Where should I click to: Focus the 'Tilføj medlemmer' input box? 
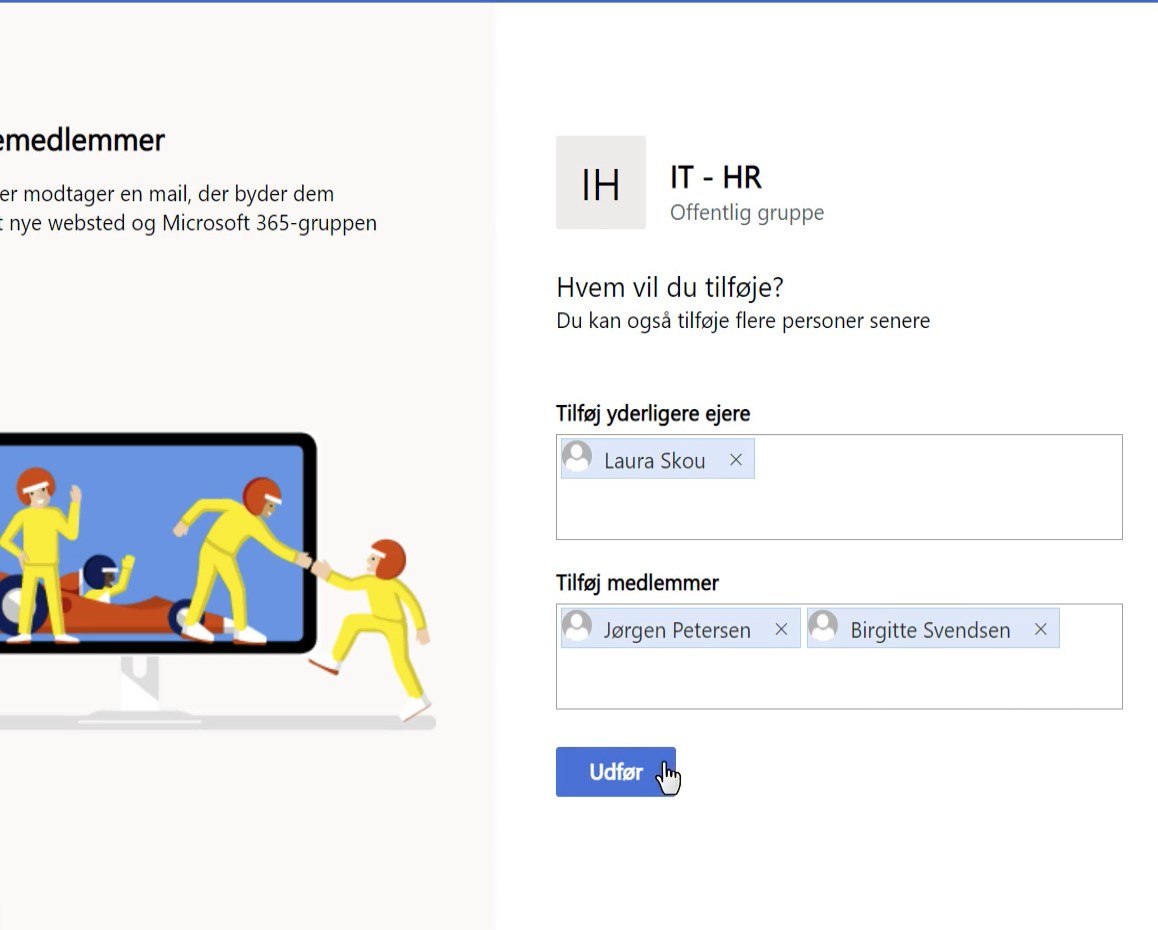(839, 657)
